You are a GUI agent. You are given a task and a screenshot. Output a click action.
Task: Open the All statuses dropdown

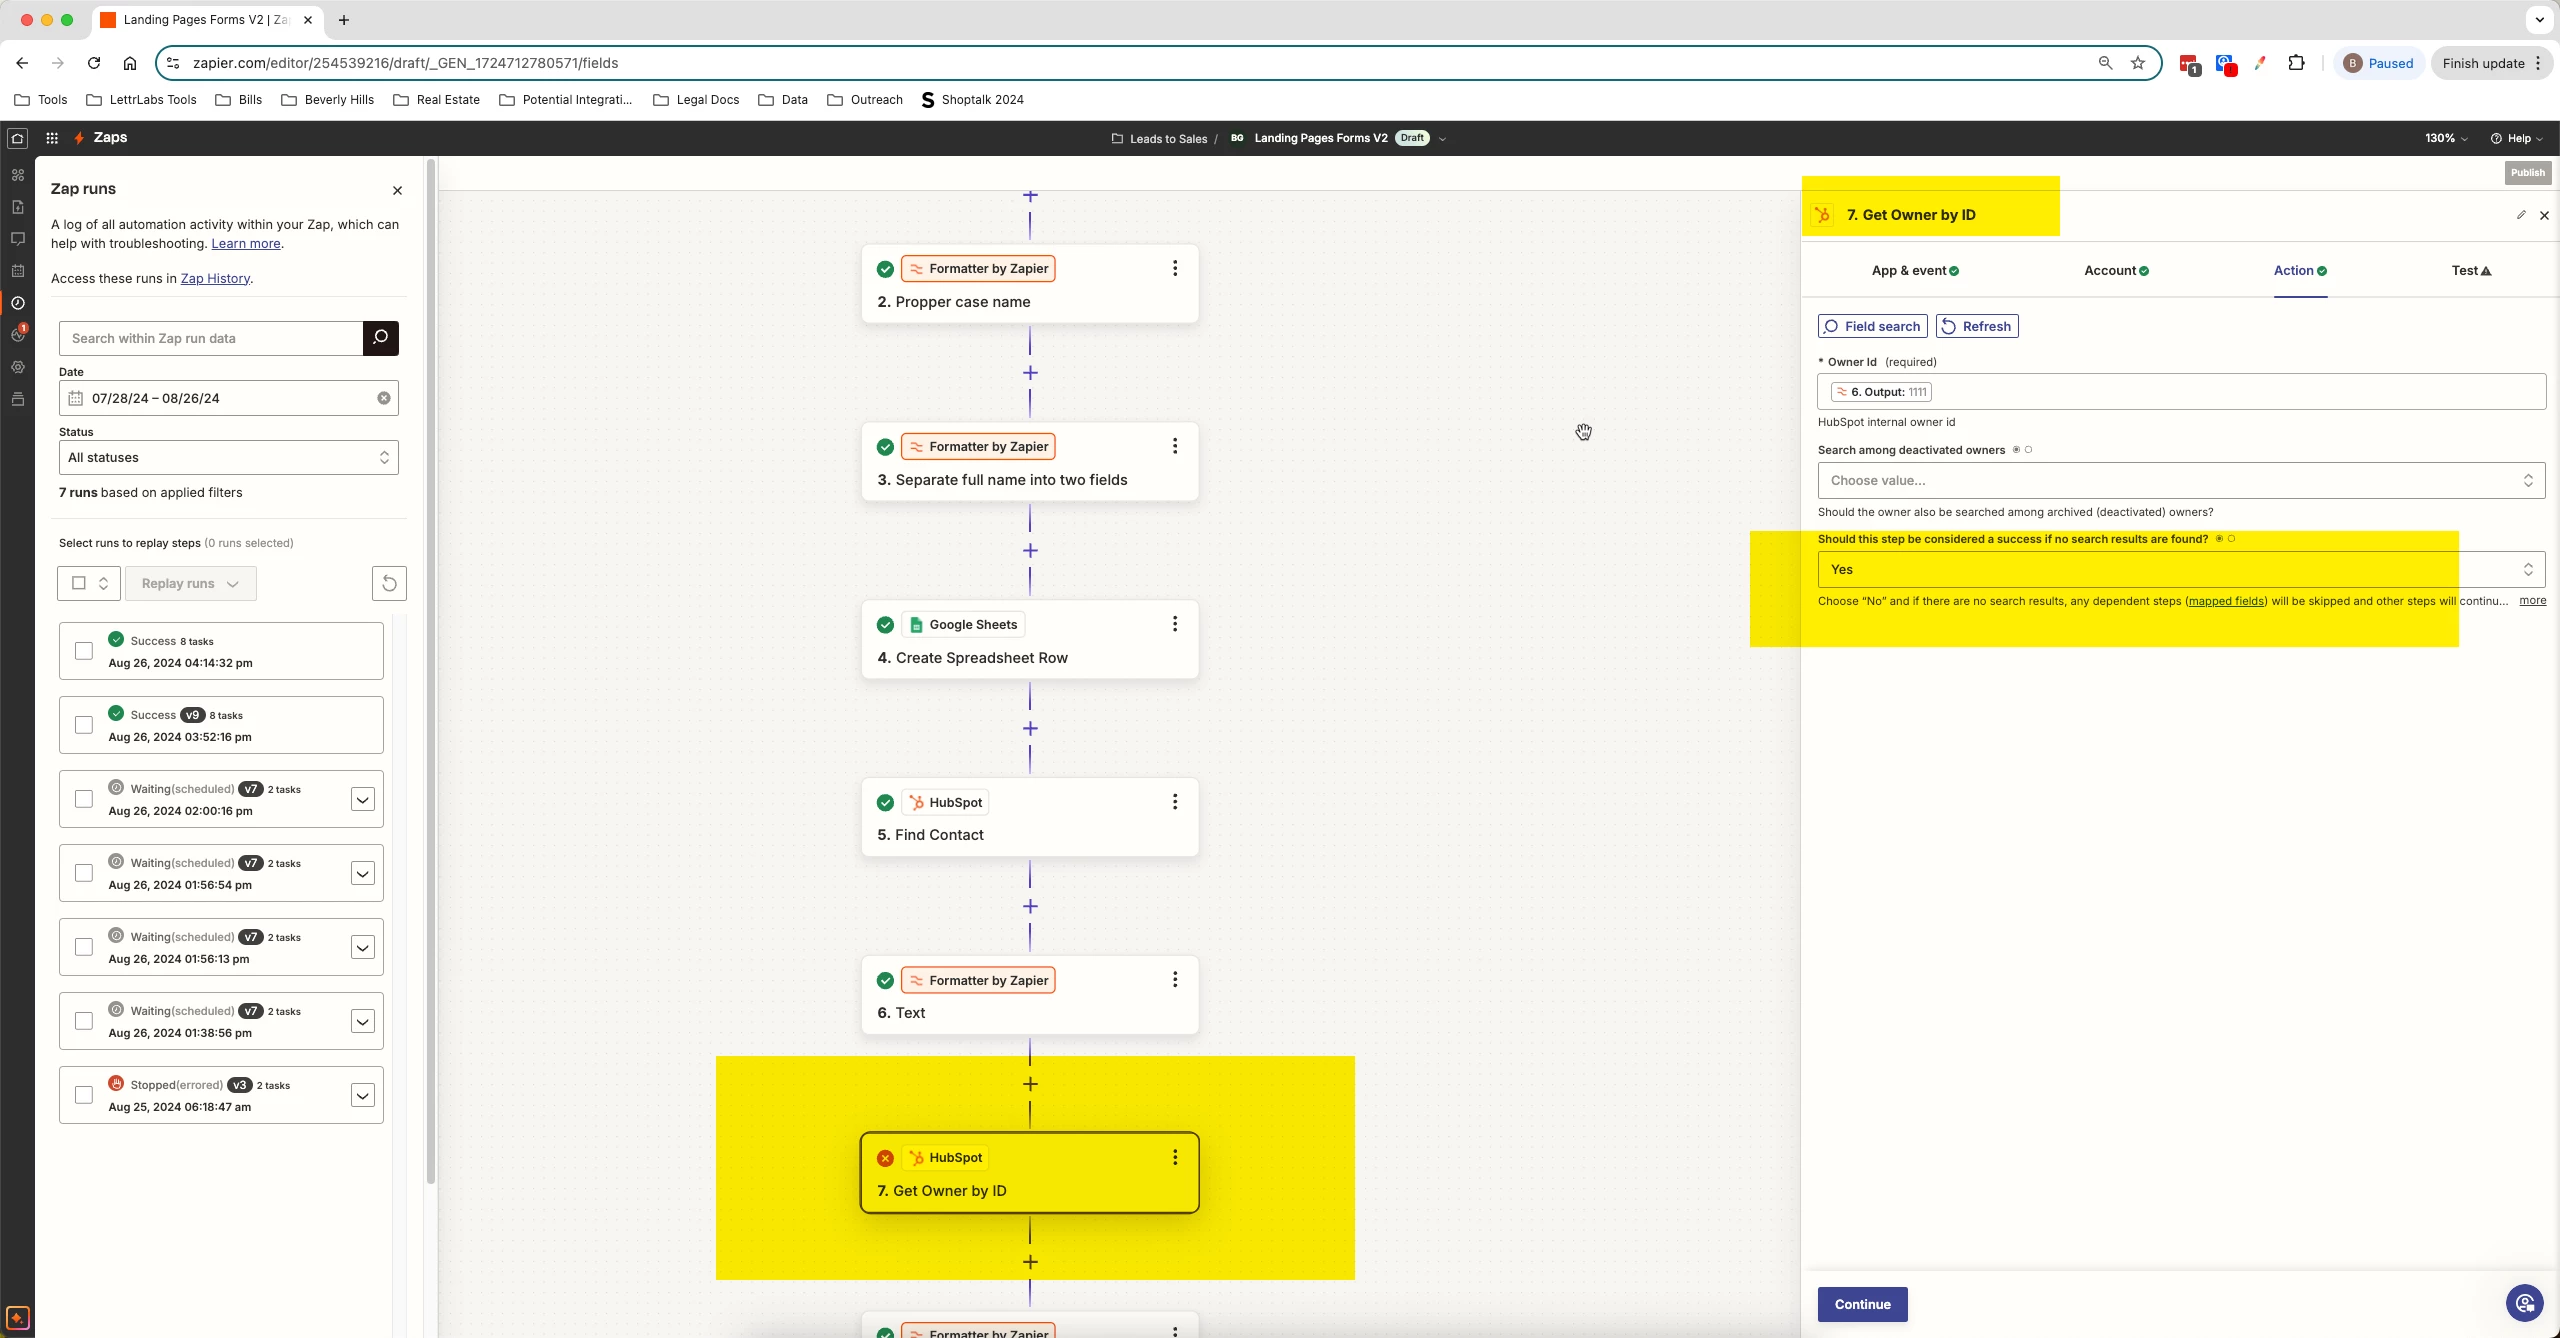coord(228,458)
